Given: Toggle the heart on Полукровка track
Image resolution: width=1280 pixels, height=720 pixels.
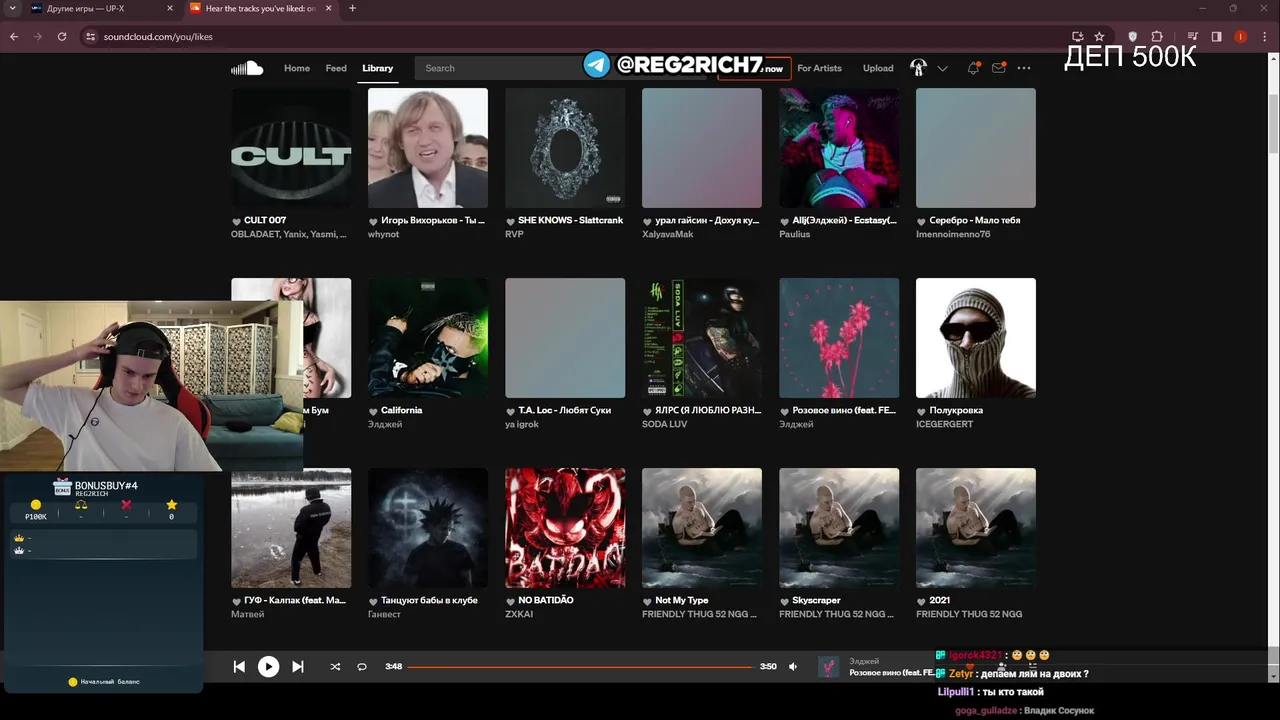Looking at the screenshot, I should pyautogui.click(x=921, y=411).
